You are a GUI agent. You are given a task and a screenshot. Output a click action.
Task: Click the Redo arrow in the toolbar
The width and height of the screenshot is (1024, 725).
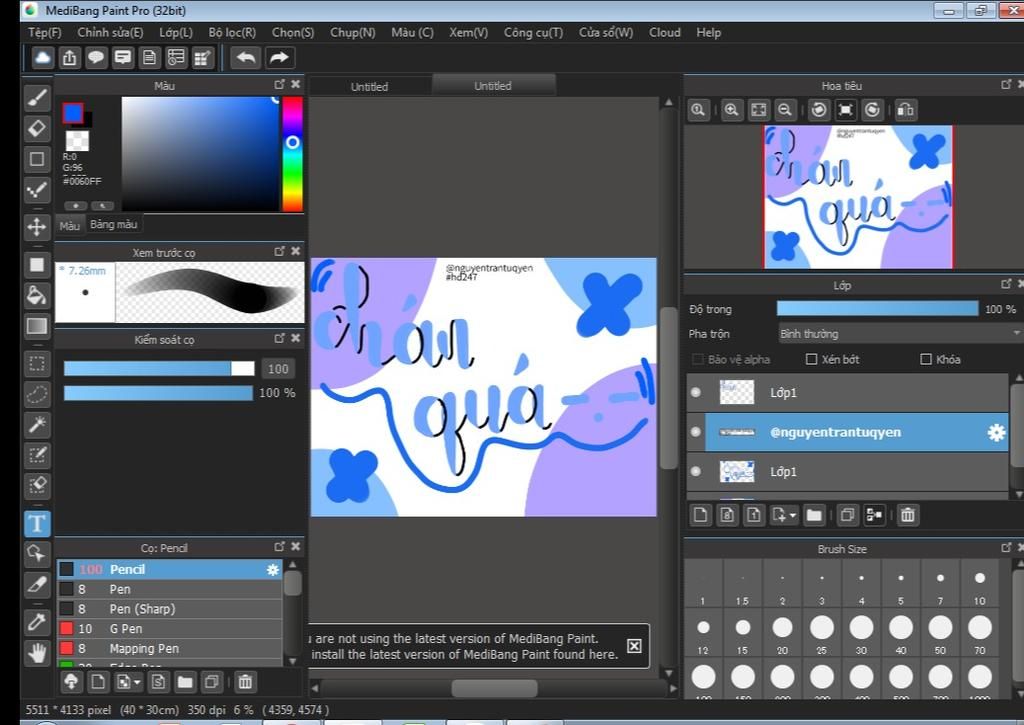coord(279,57)
